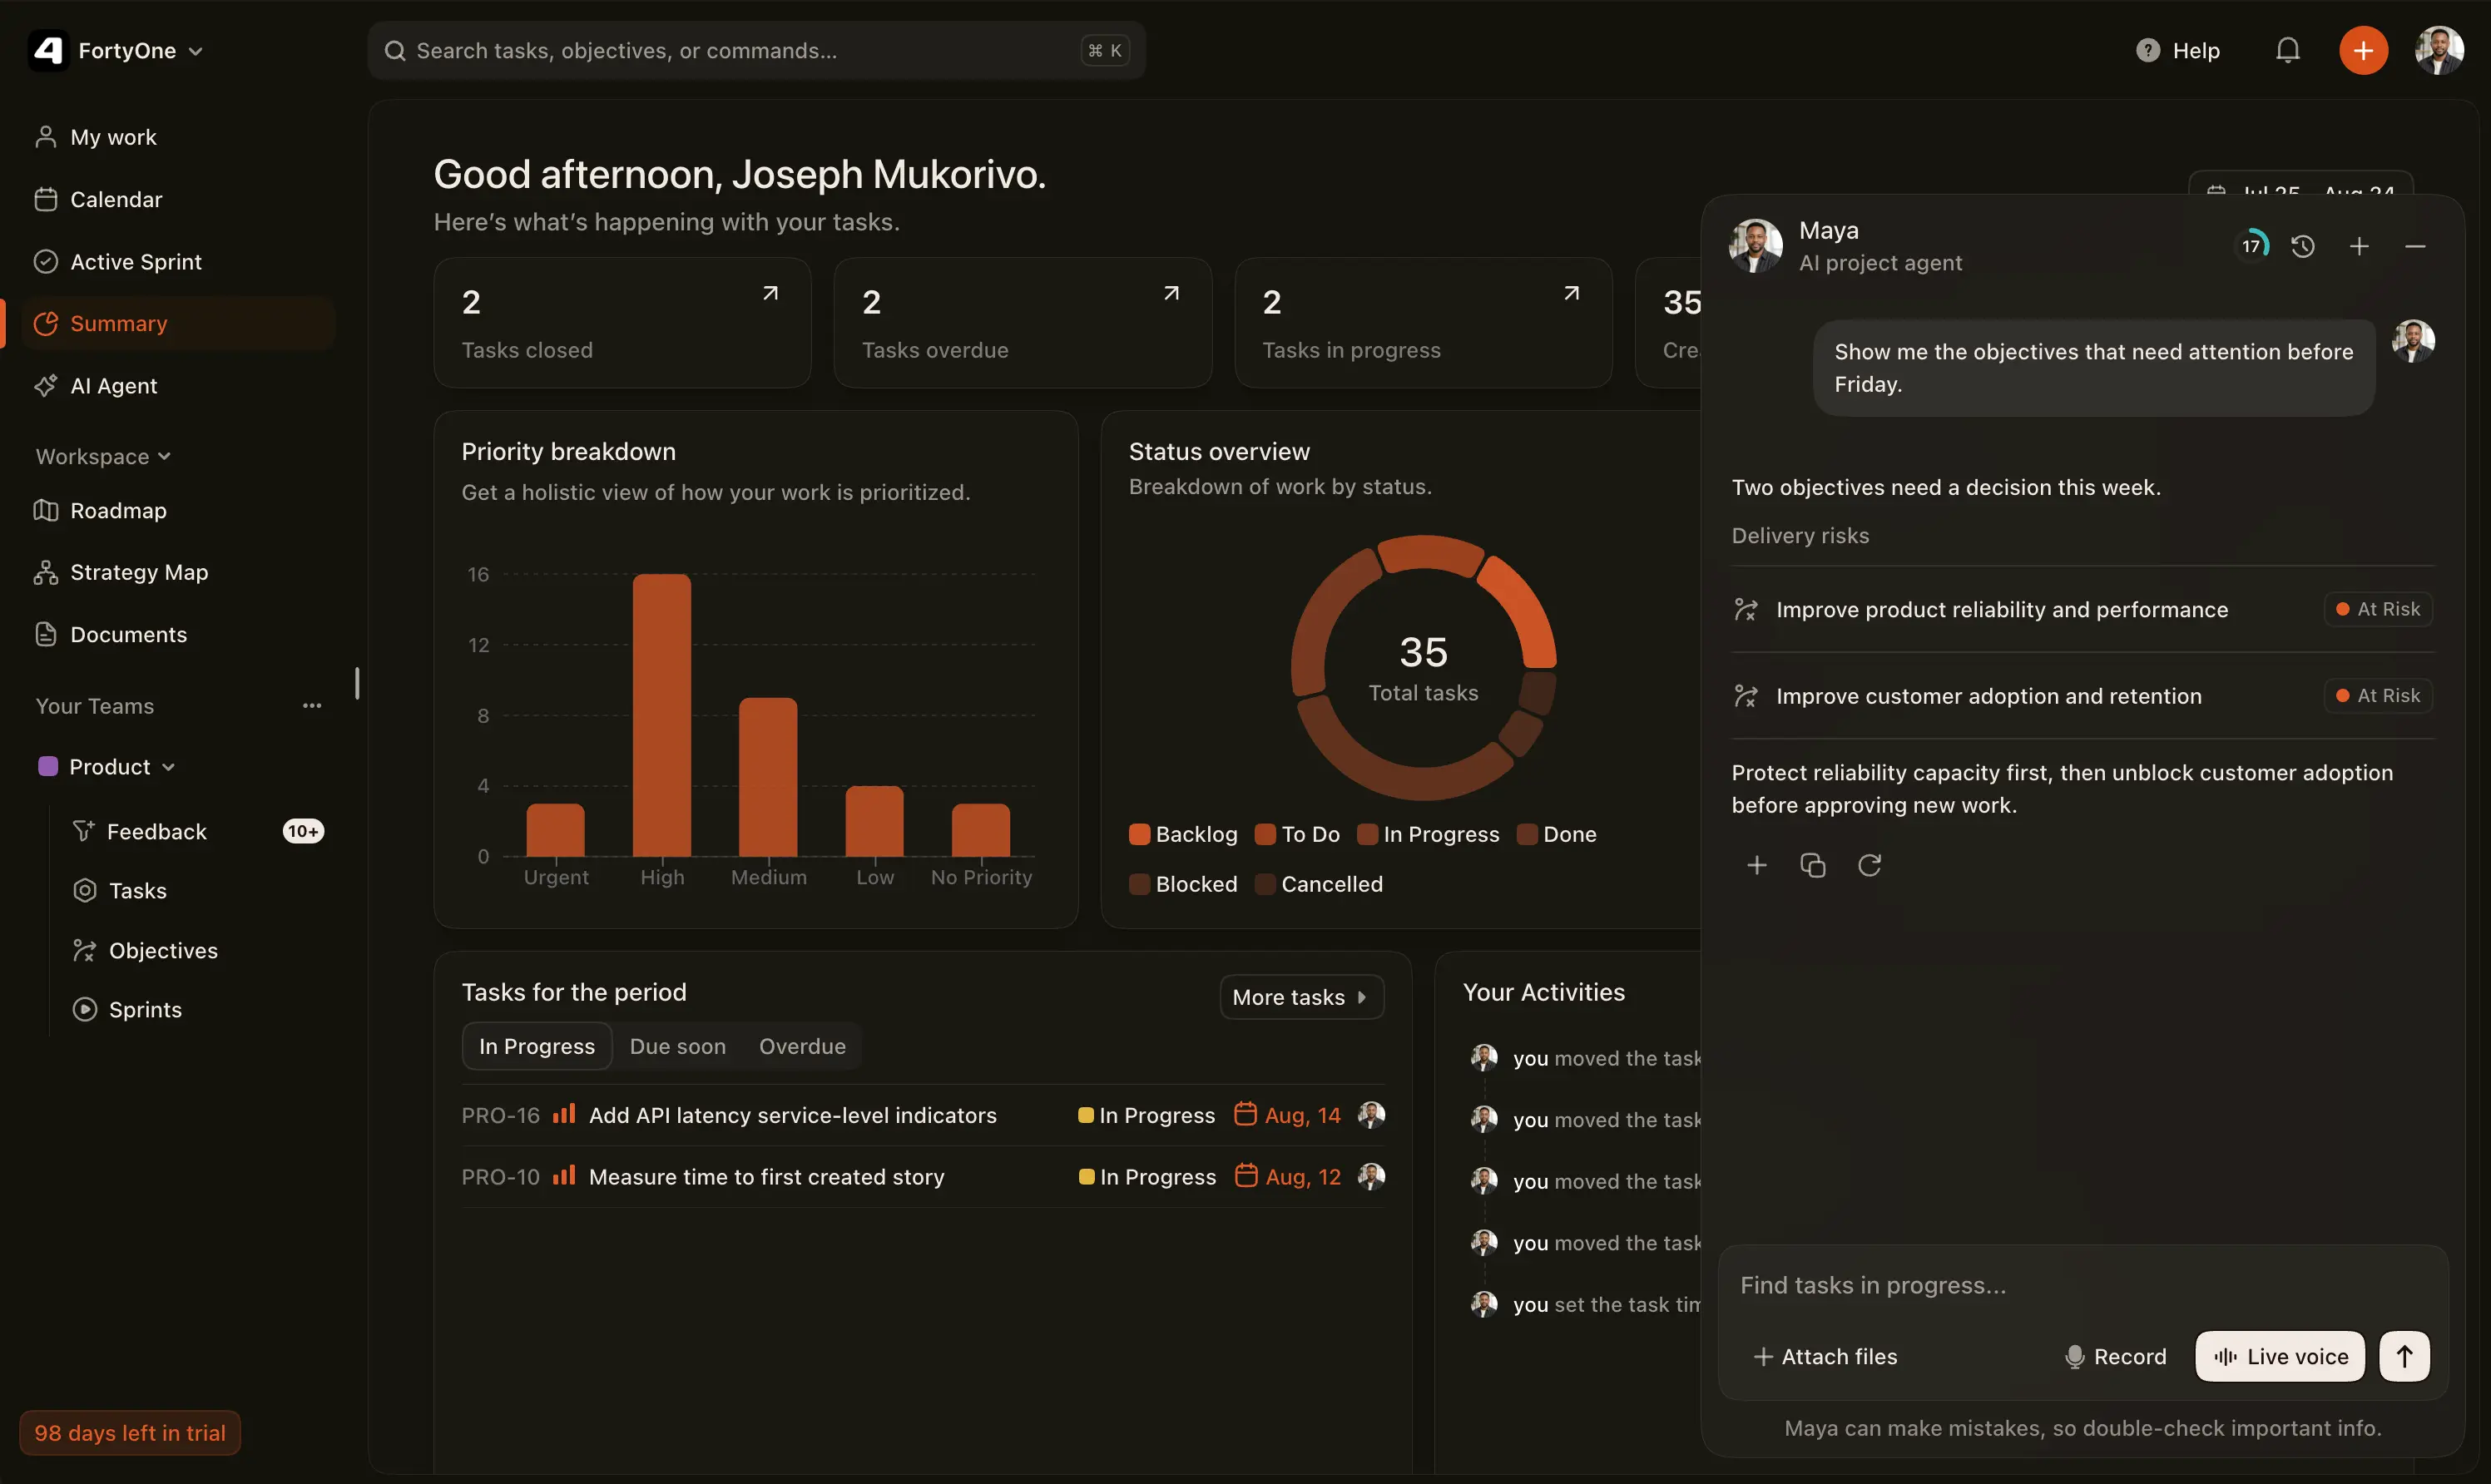2491x1484 pixels.
Task: Open the notifications bell
Action: click(2287, 50)
